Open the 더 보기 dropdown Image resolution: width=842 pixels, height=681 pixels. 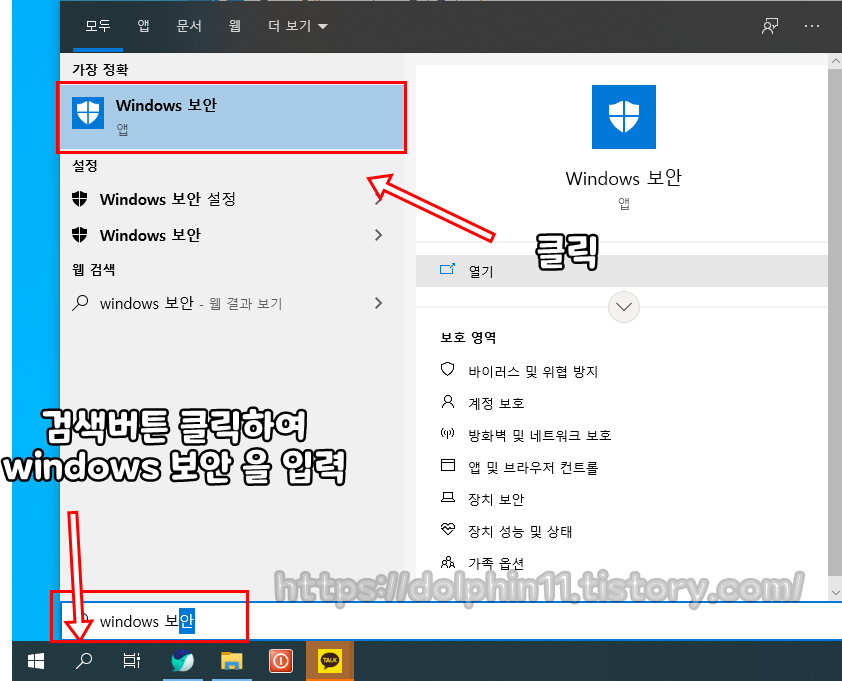point(297,26)
